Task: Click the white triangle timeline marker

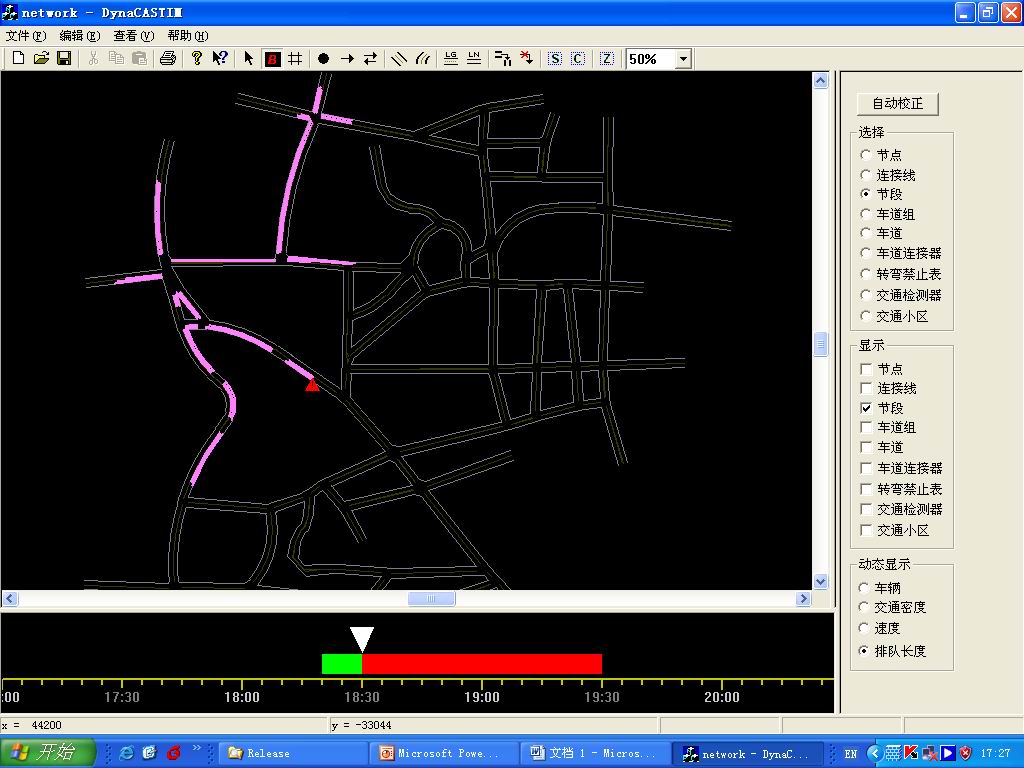Action: click(362, 639)
